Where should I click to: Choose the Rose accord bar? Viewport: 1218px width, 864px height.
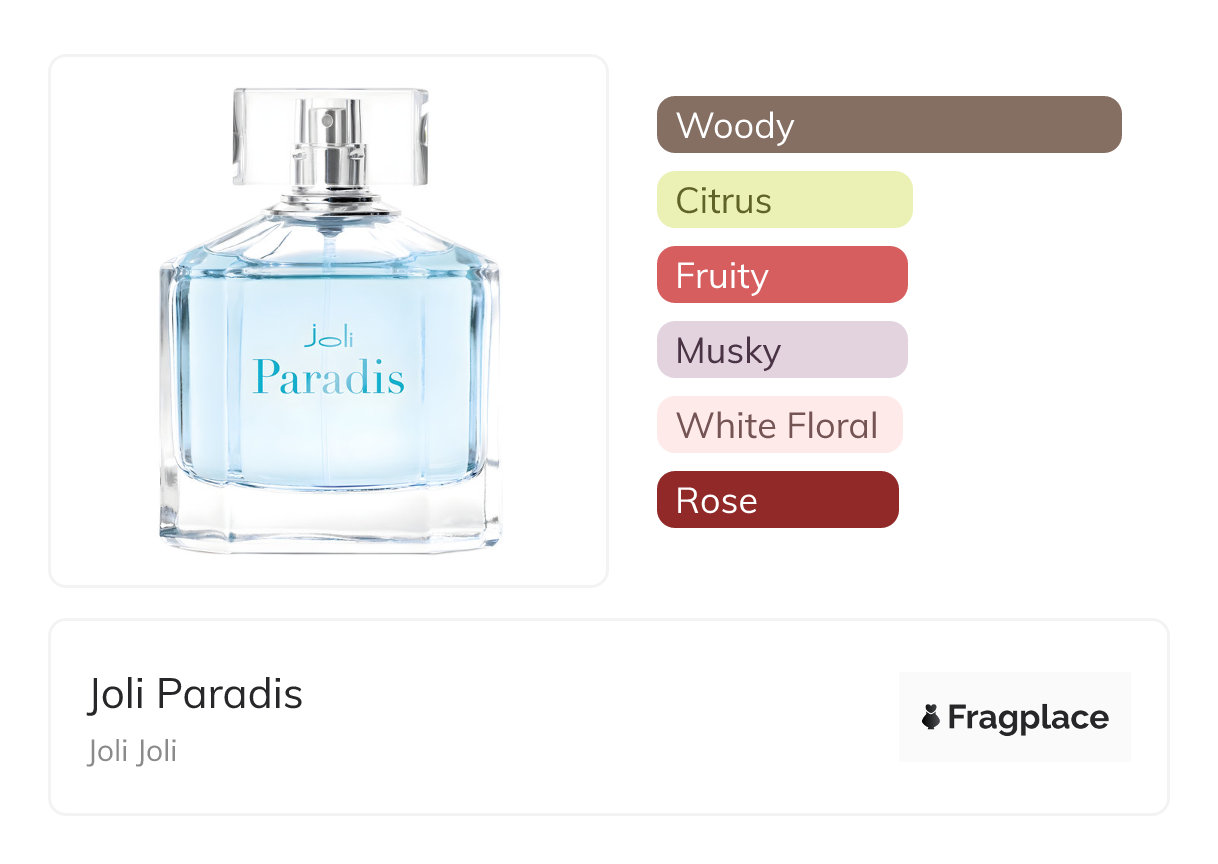778,500
